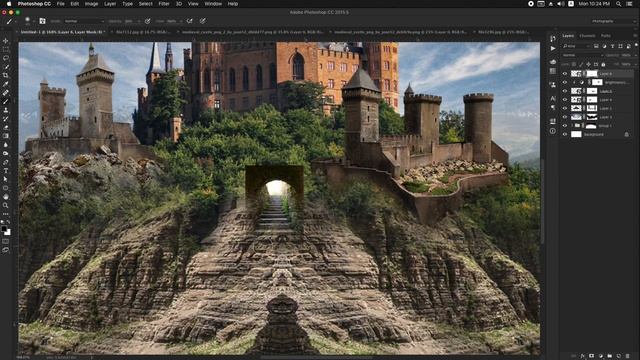The image size is (640, 360).
Task: Select the Crop tool
Action: [x=6, y=75]
